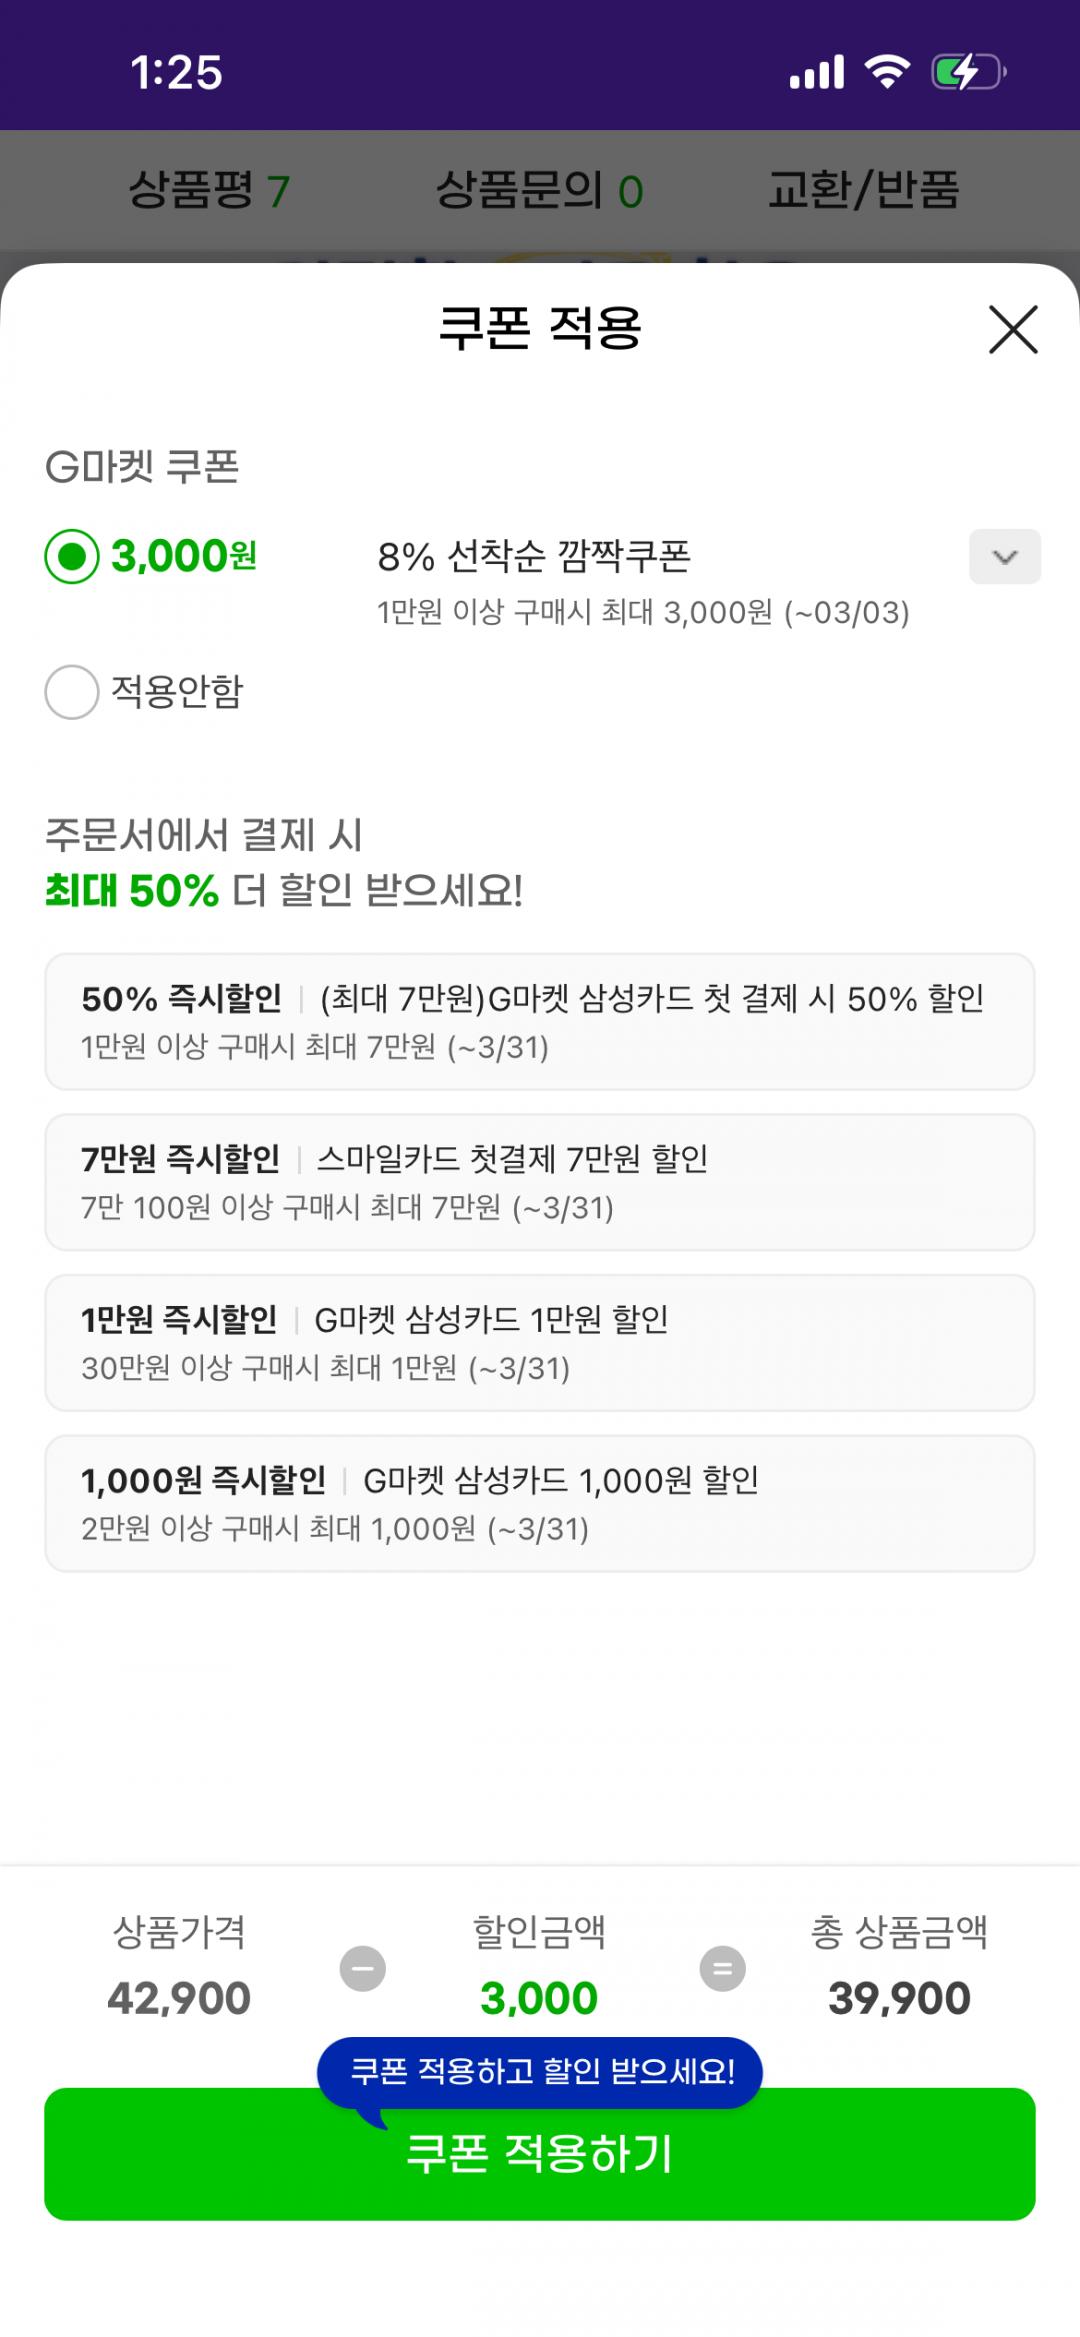Tap the Wi-Fi icon in status bar
Screen dimensions: 1080x2337
(887, 72)
